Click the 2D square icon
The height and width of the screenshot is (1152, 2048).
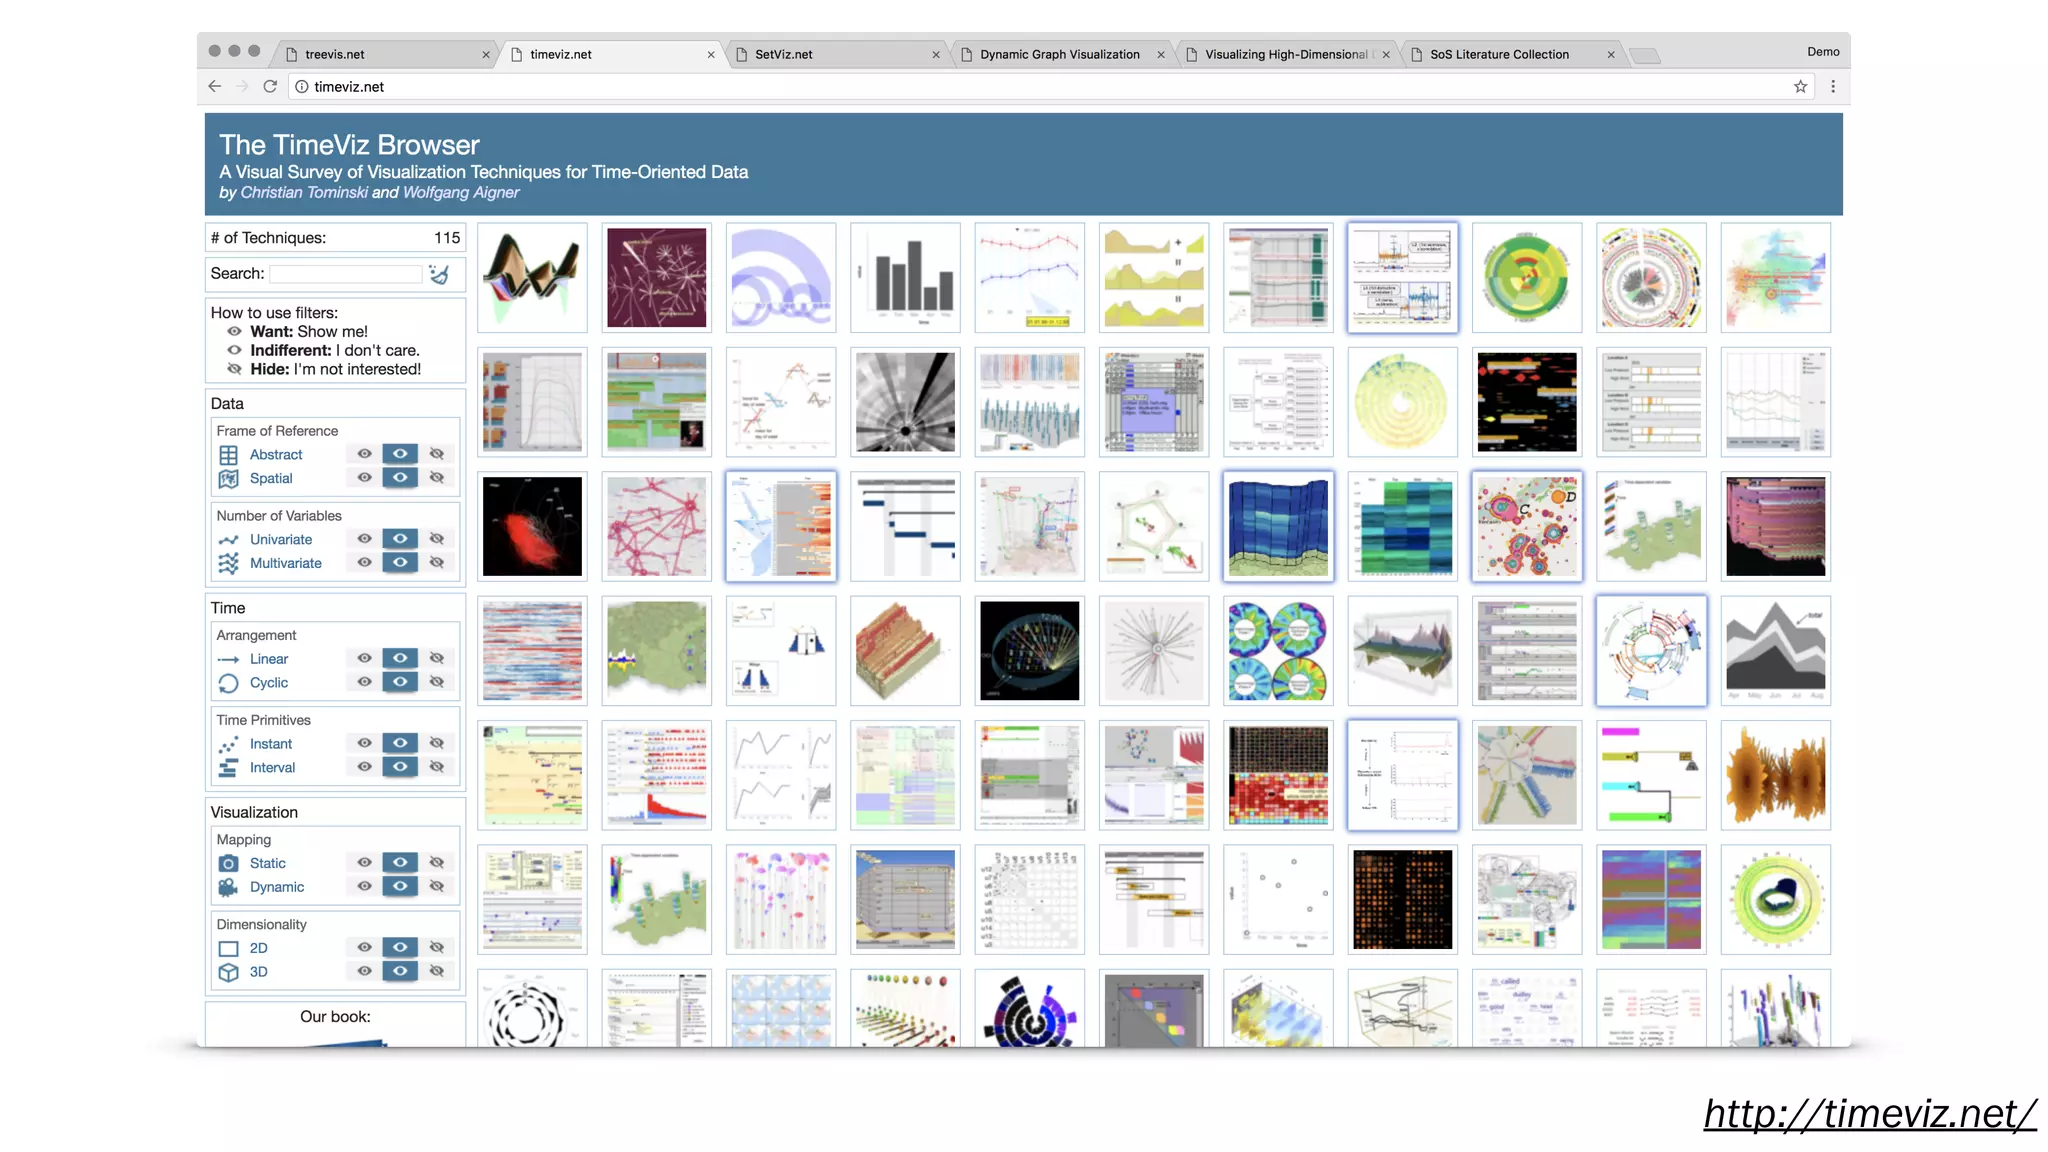(228, 949)
